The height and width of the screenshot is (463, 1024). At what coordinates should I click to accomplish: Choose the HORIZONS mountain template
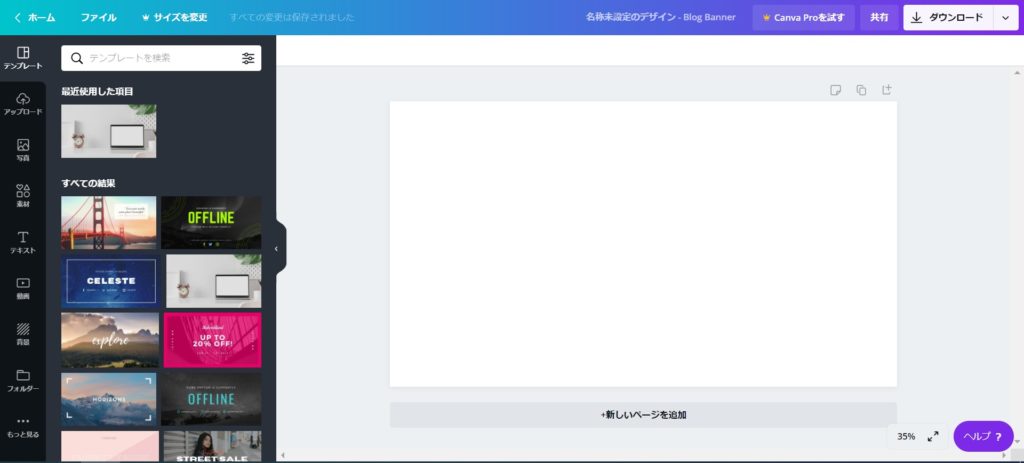click(108, 399)
